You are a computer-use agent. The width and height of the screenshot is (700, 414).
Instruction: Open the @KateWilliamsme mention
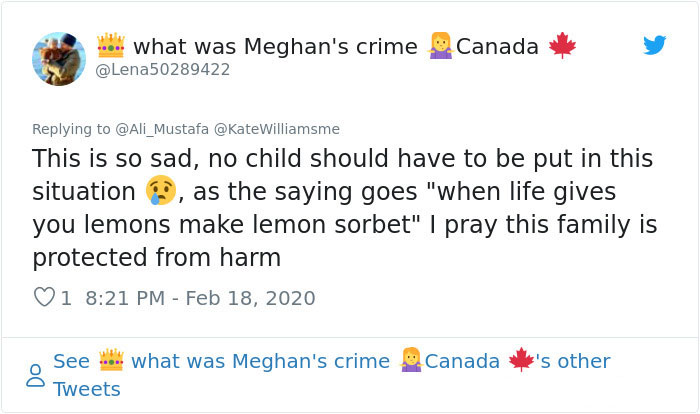(x=277, y=129)
